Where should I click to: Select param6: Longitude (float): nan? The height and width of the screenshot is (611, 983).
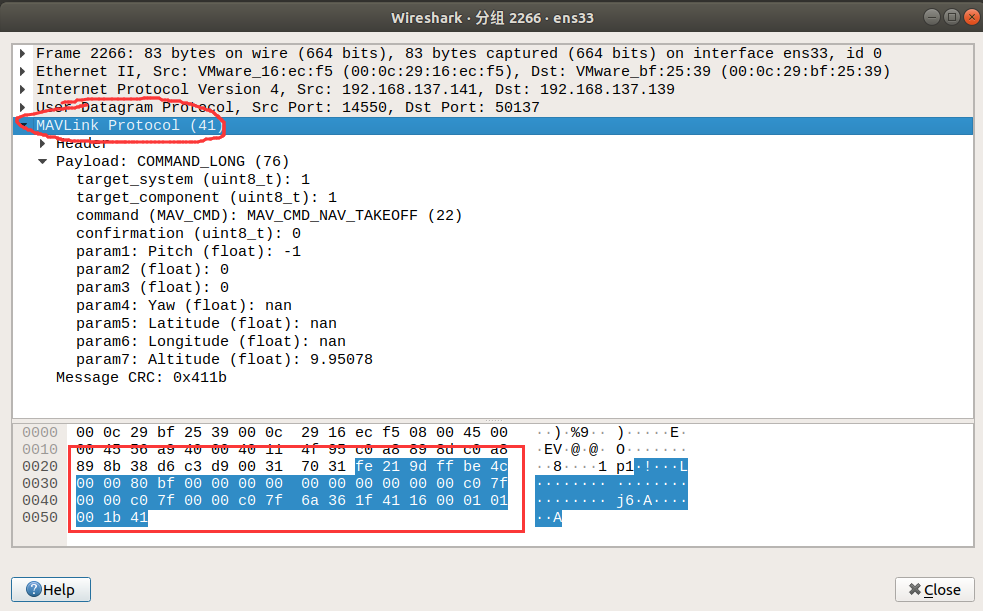[211, 342]
